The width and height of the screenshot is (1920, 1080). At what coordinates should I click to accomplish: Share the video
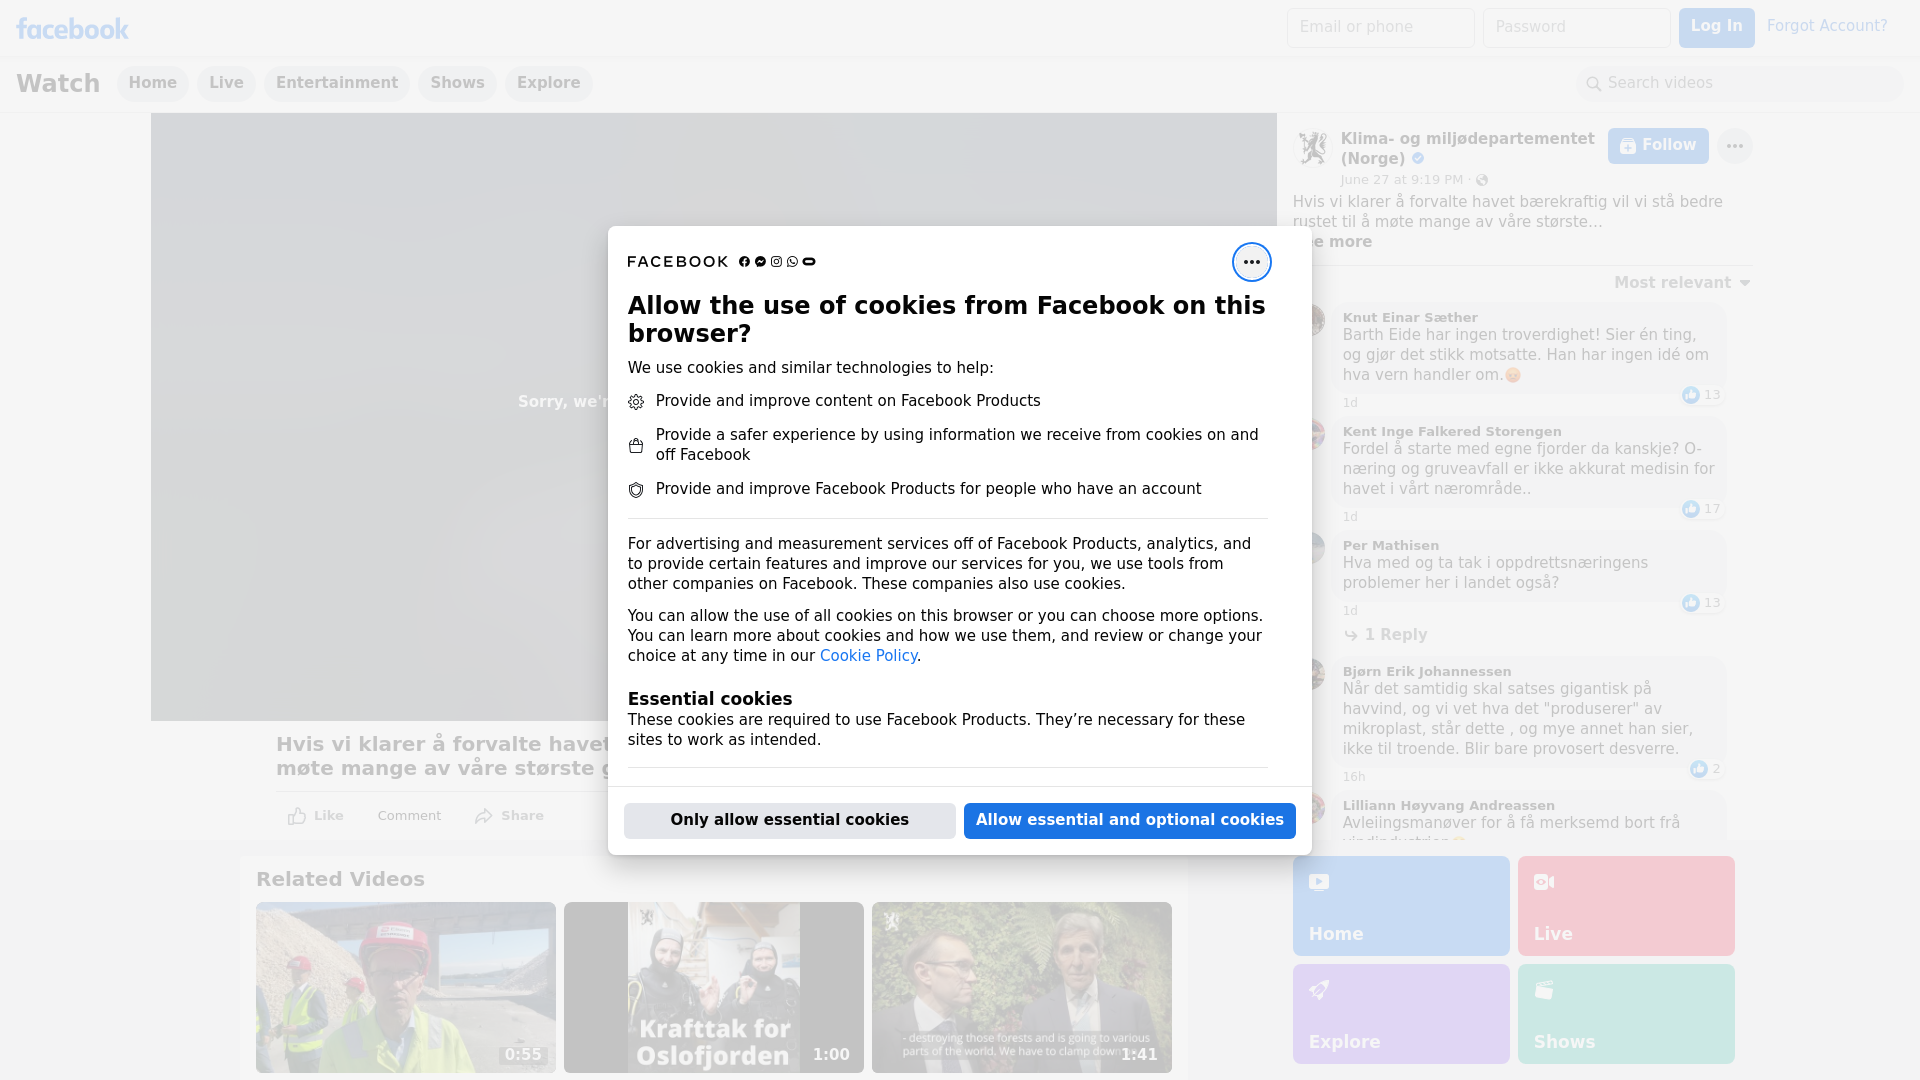click(509, 816)
